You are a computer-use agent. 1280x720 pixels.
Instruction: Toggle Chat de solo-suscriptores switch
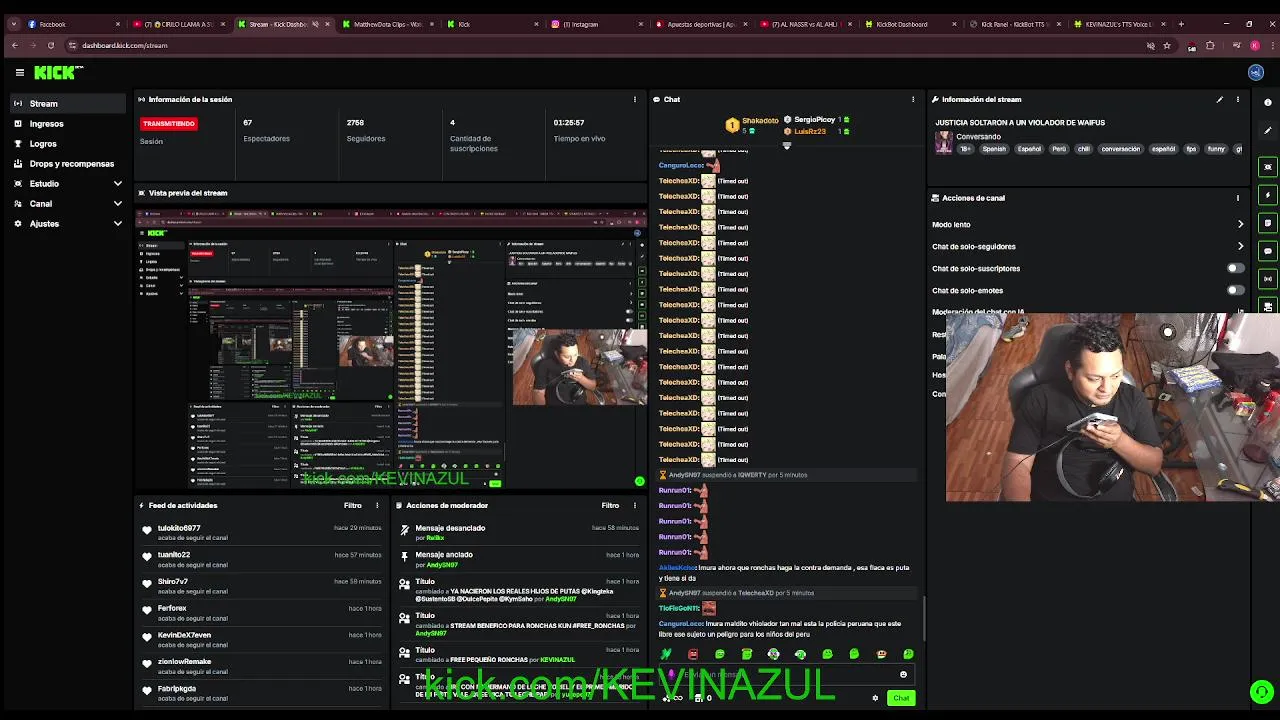tap(1237, 269)
